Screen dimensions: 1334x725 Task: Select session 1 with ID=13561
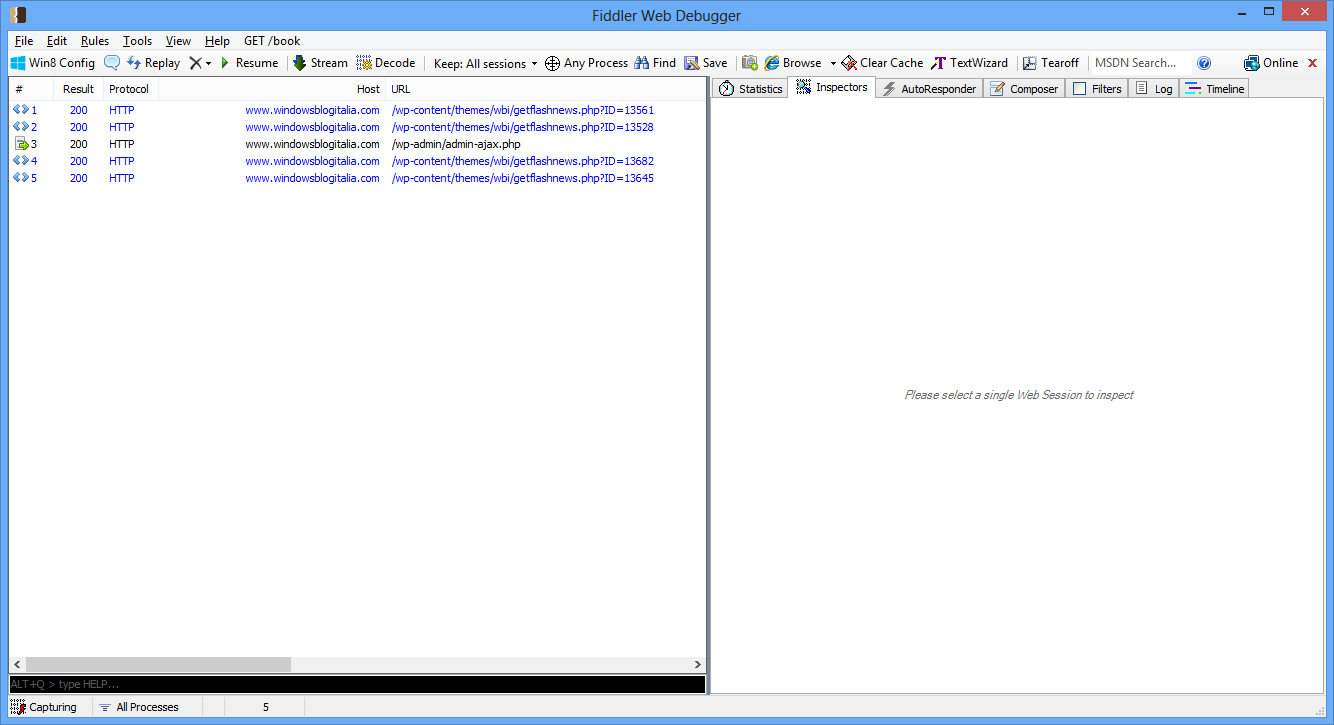pos(357,110)
